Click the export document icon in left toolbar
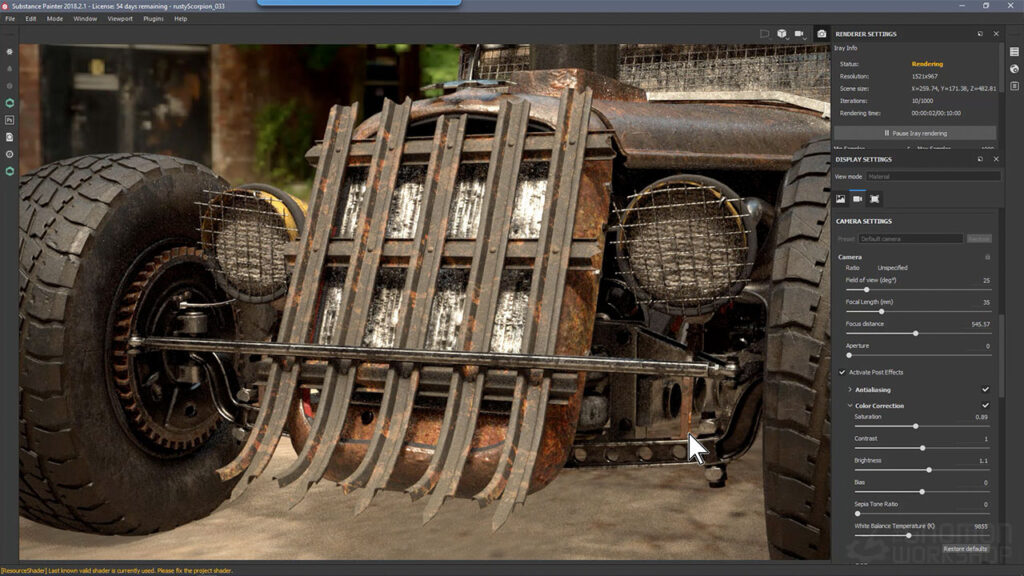The image size is (1024, 576). (x=9, y=137)
